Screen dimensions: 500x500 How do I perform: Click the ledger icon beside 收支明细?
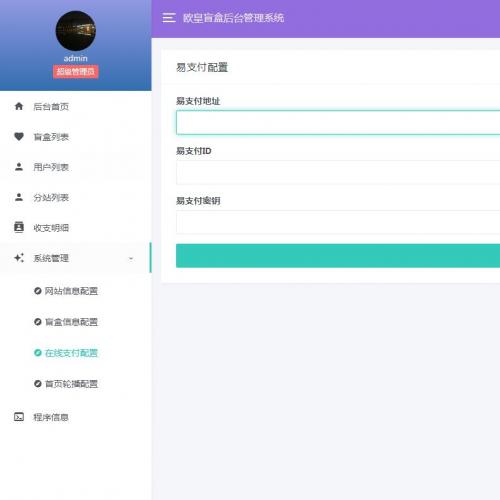(x=19, y=227)
